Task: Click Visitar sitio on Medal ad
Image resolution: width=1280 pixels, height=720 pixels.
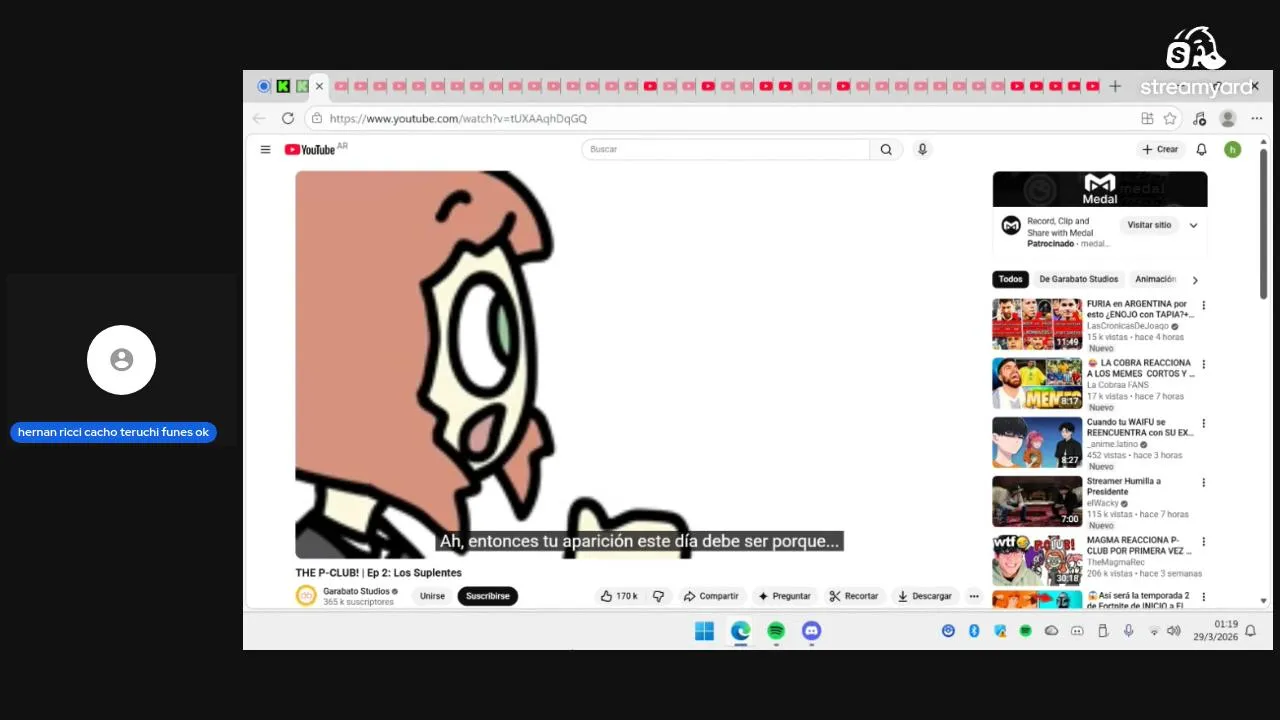Action: point(1149,225)
